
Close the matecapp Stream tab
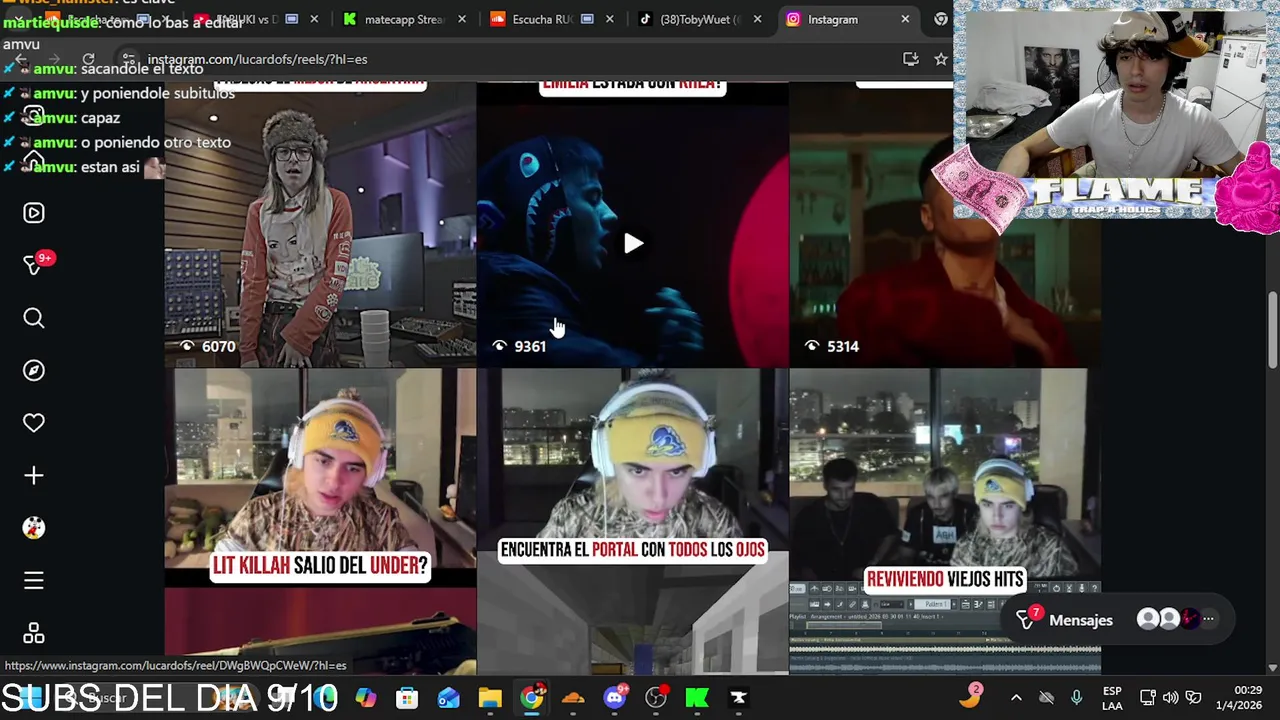pos(463,19)
